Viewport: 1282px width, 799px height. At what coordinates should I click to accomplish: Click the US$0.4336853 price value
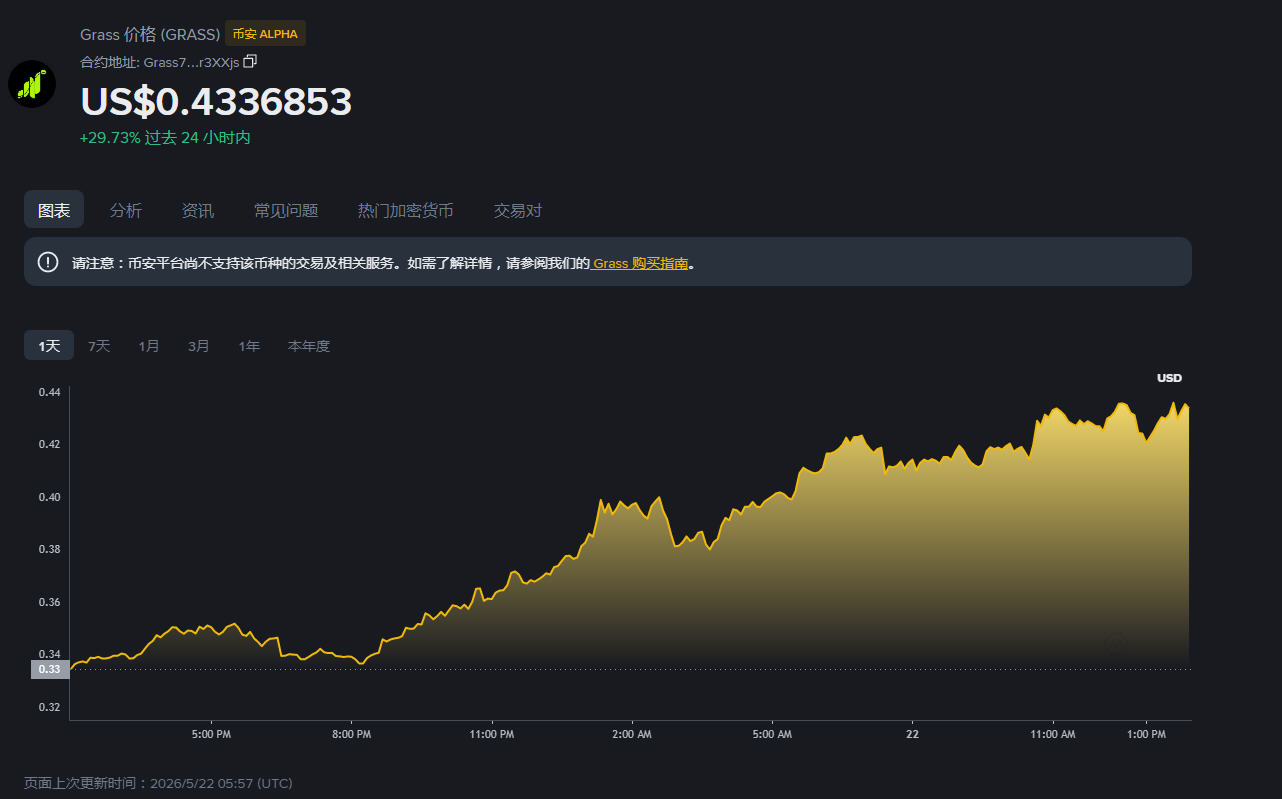point(216,102)
